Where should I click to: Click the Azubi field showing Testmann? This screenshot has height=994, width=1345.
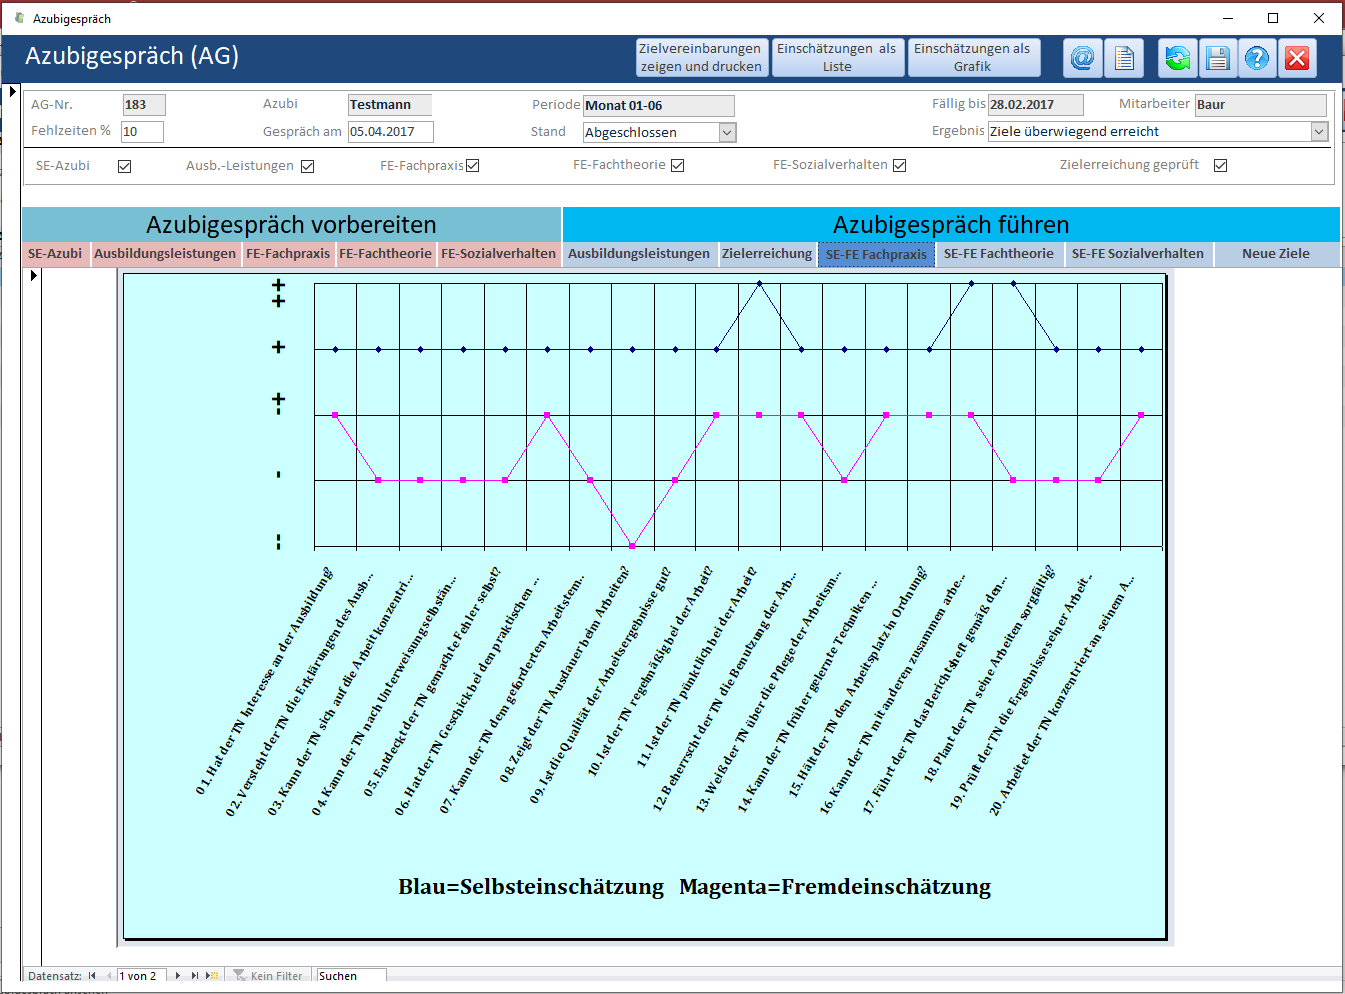[x=390, y=105]
